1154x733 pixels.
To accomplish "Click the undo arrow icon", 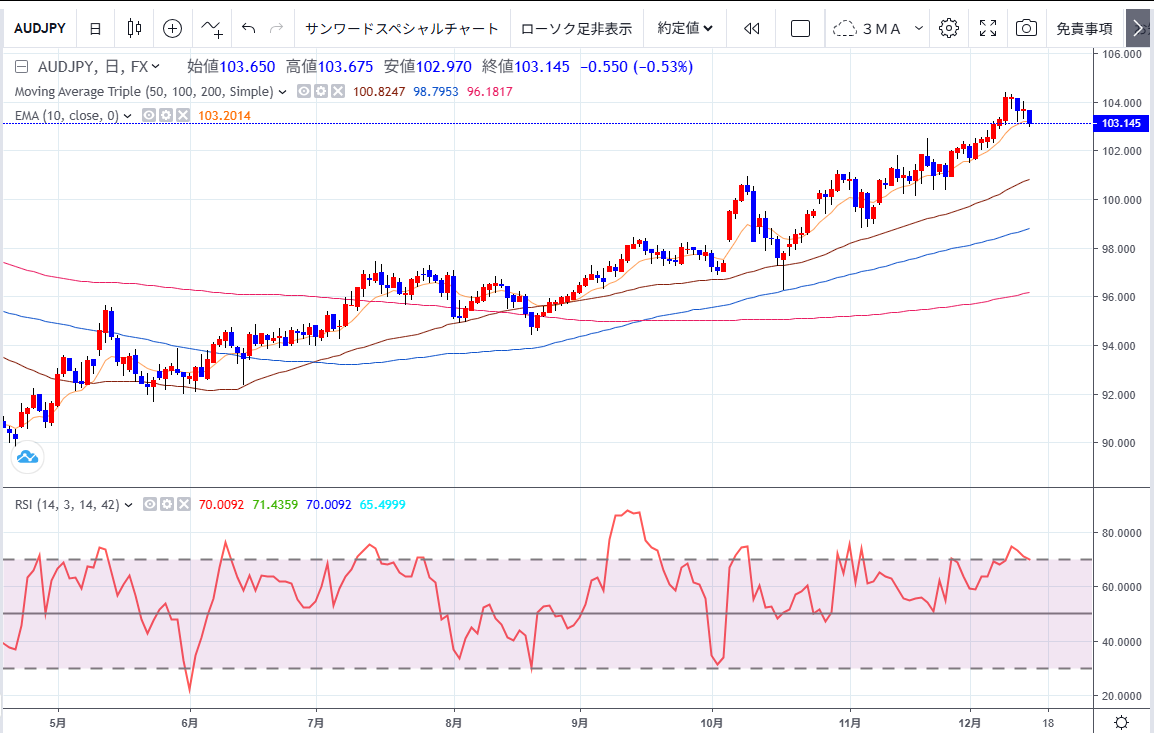I will click(x=247, y=28).
